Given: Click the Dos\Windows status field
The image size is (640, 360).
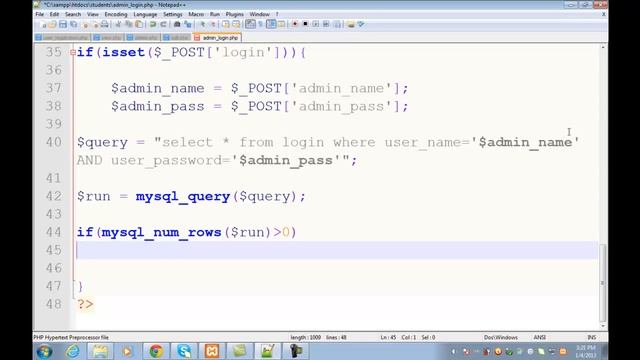Looking at the screenshot, I should (x=501, y=338).
